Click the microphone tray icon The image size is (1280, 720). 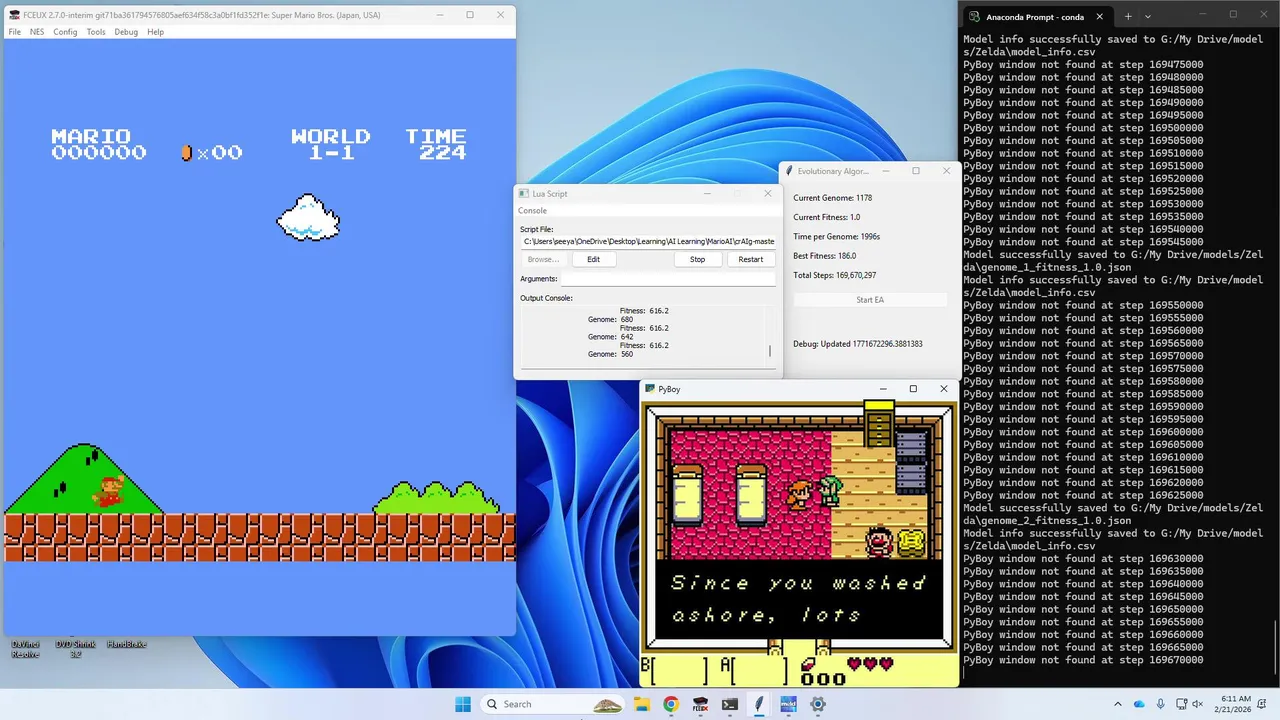tap(1160, 704)
